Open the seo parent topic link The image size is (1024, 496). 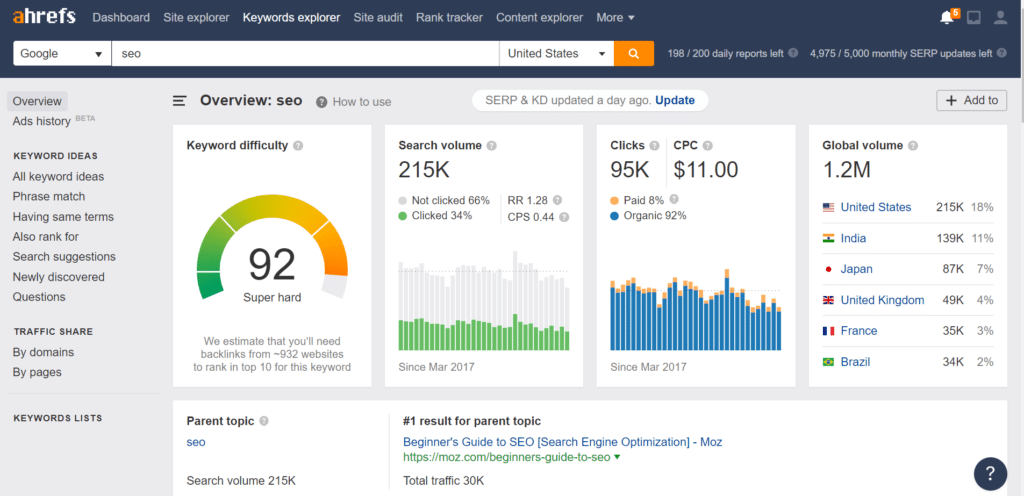pyautogui.click(x=196, y=442)
